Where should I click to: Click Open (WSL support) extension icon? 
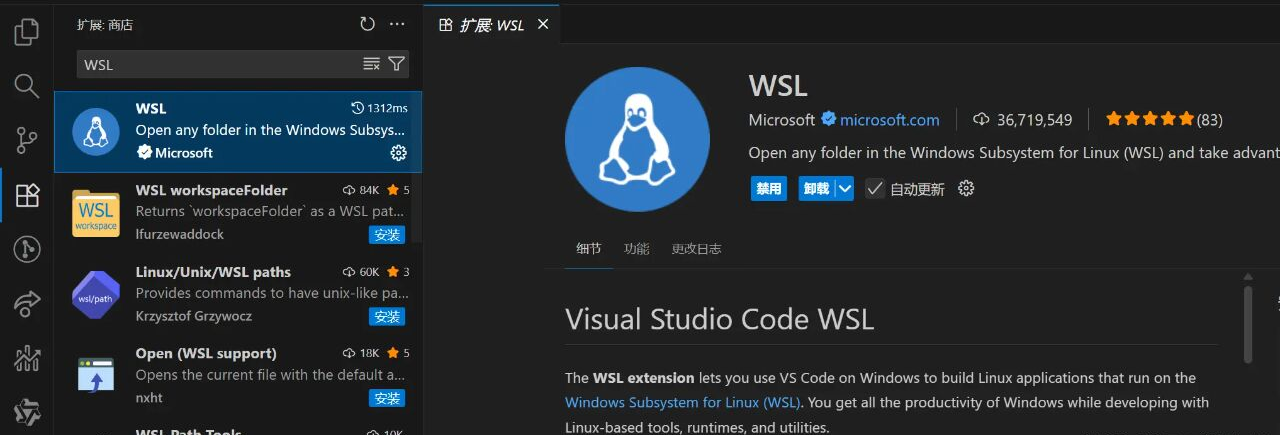[x=96, y=376]
